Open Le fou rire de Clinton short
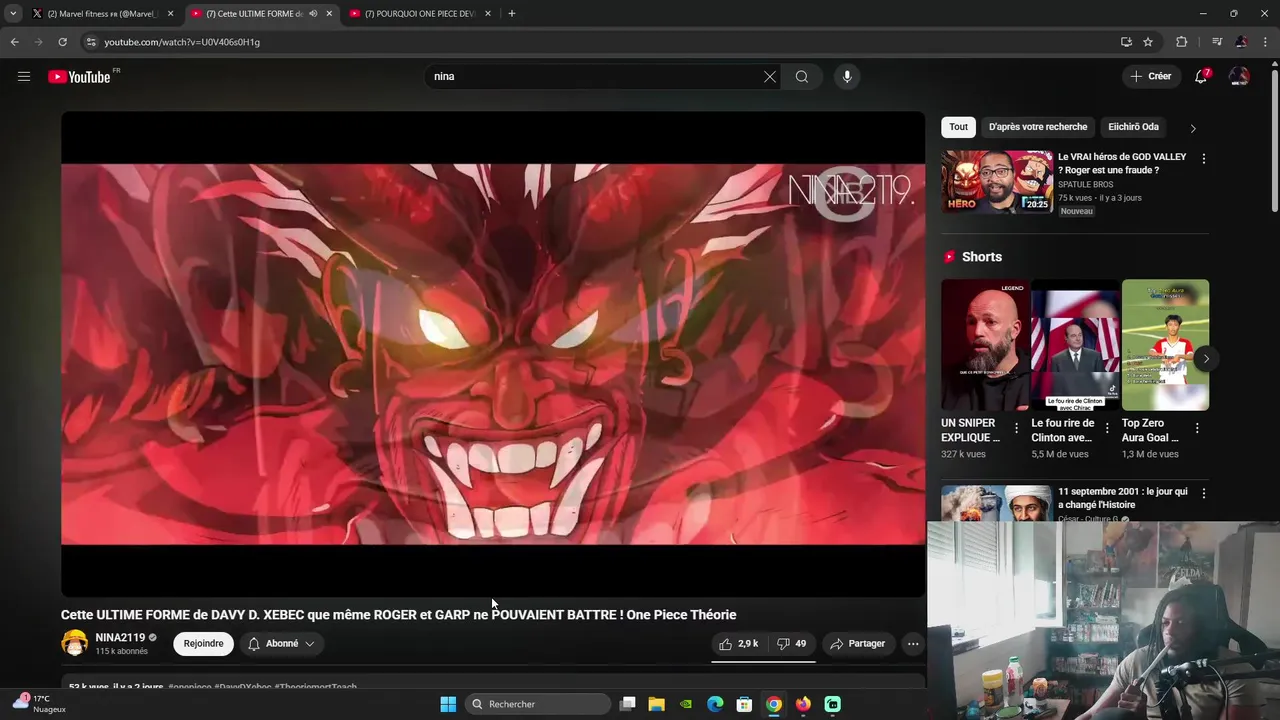 tap(1075, 345)
